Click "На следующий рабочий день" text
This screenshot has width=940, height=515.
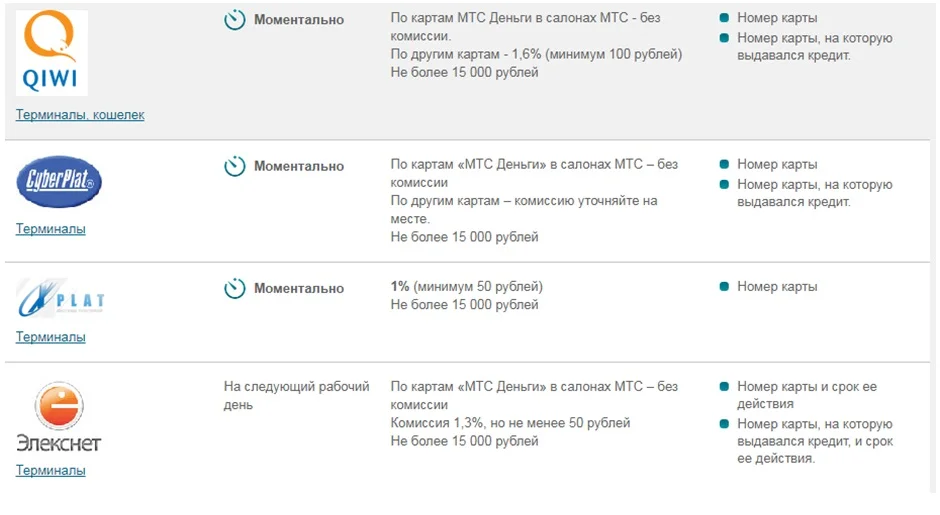(296, 396)
